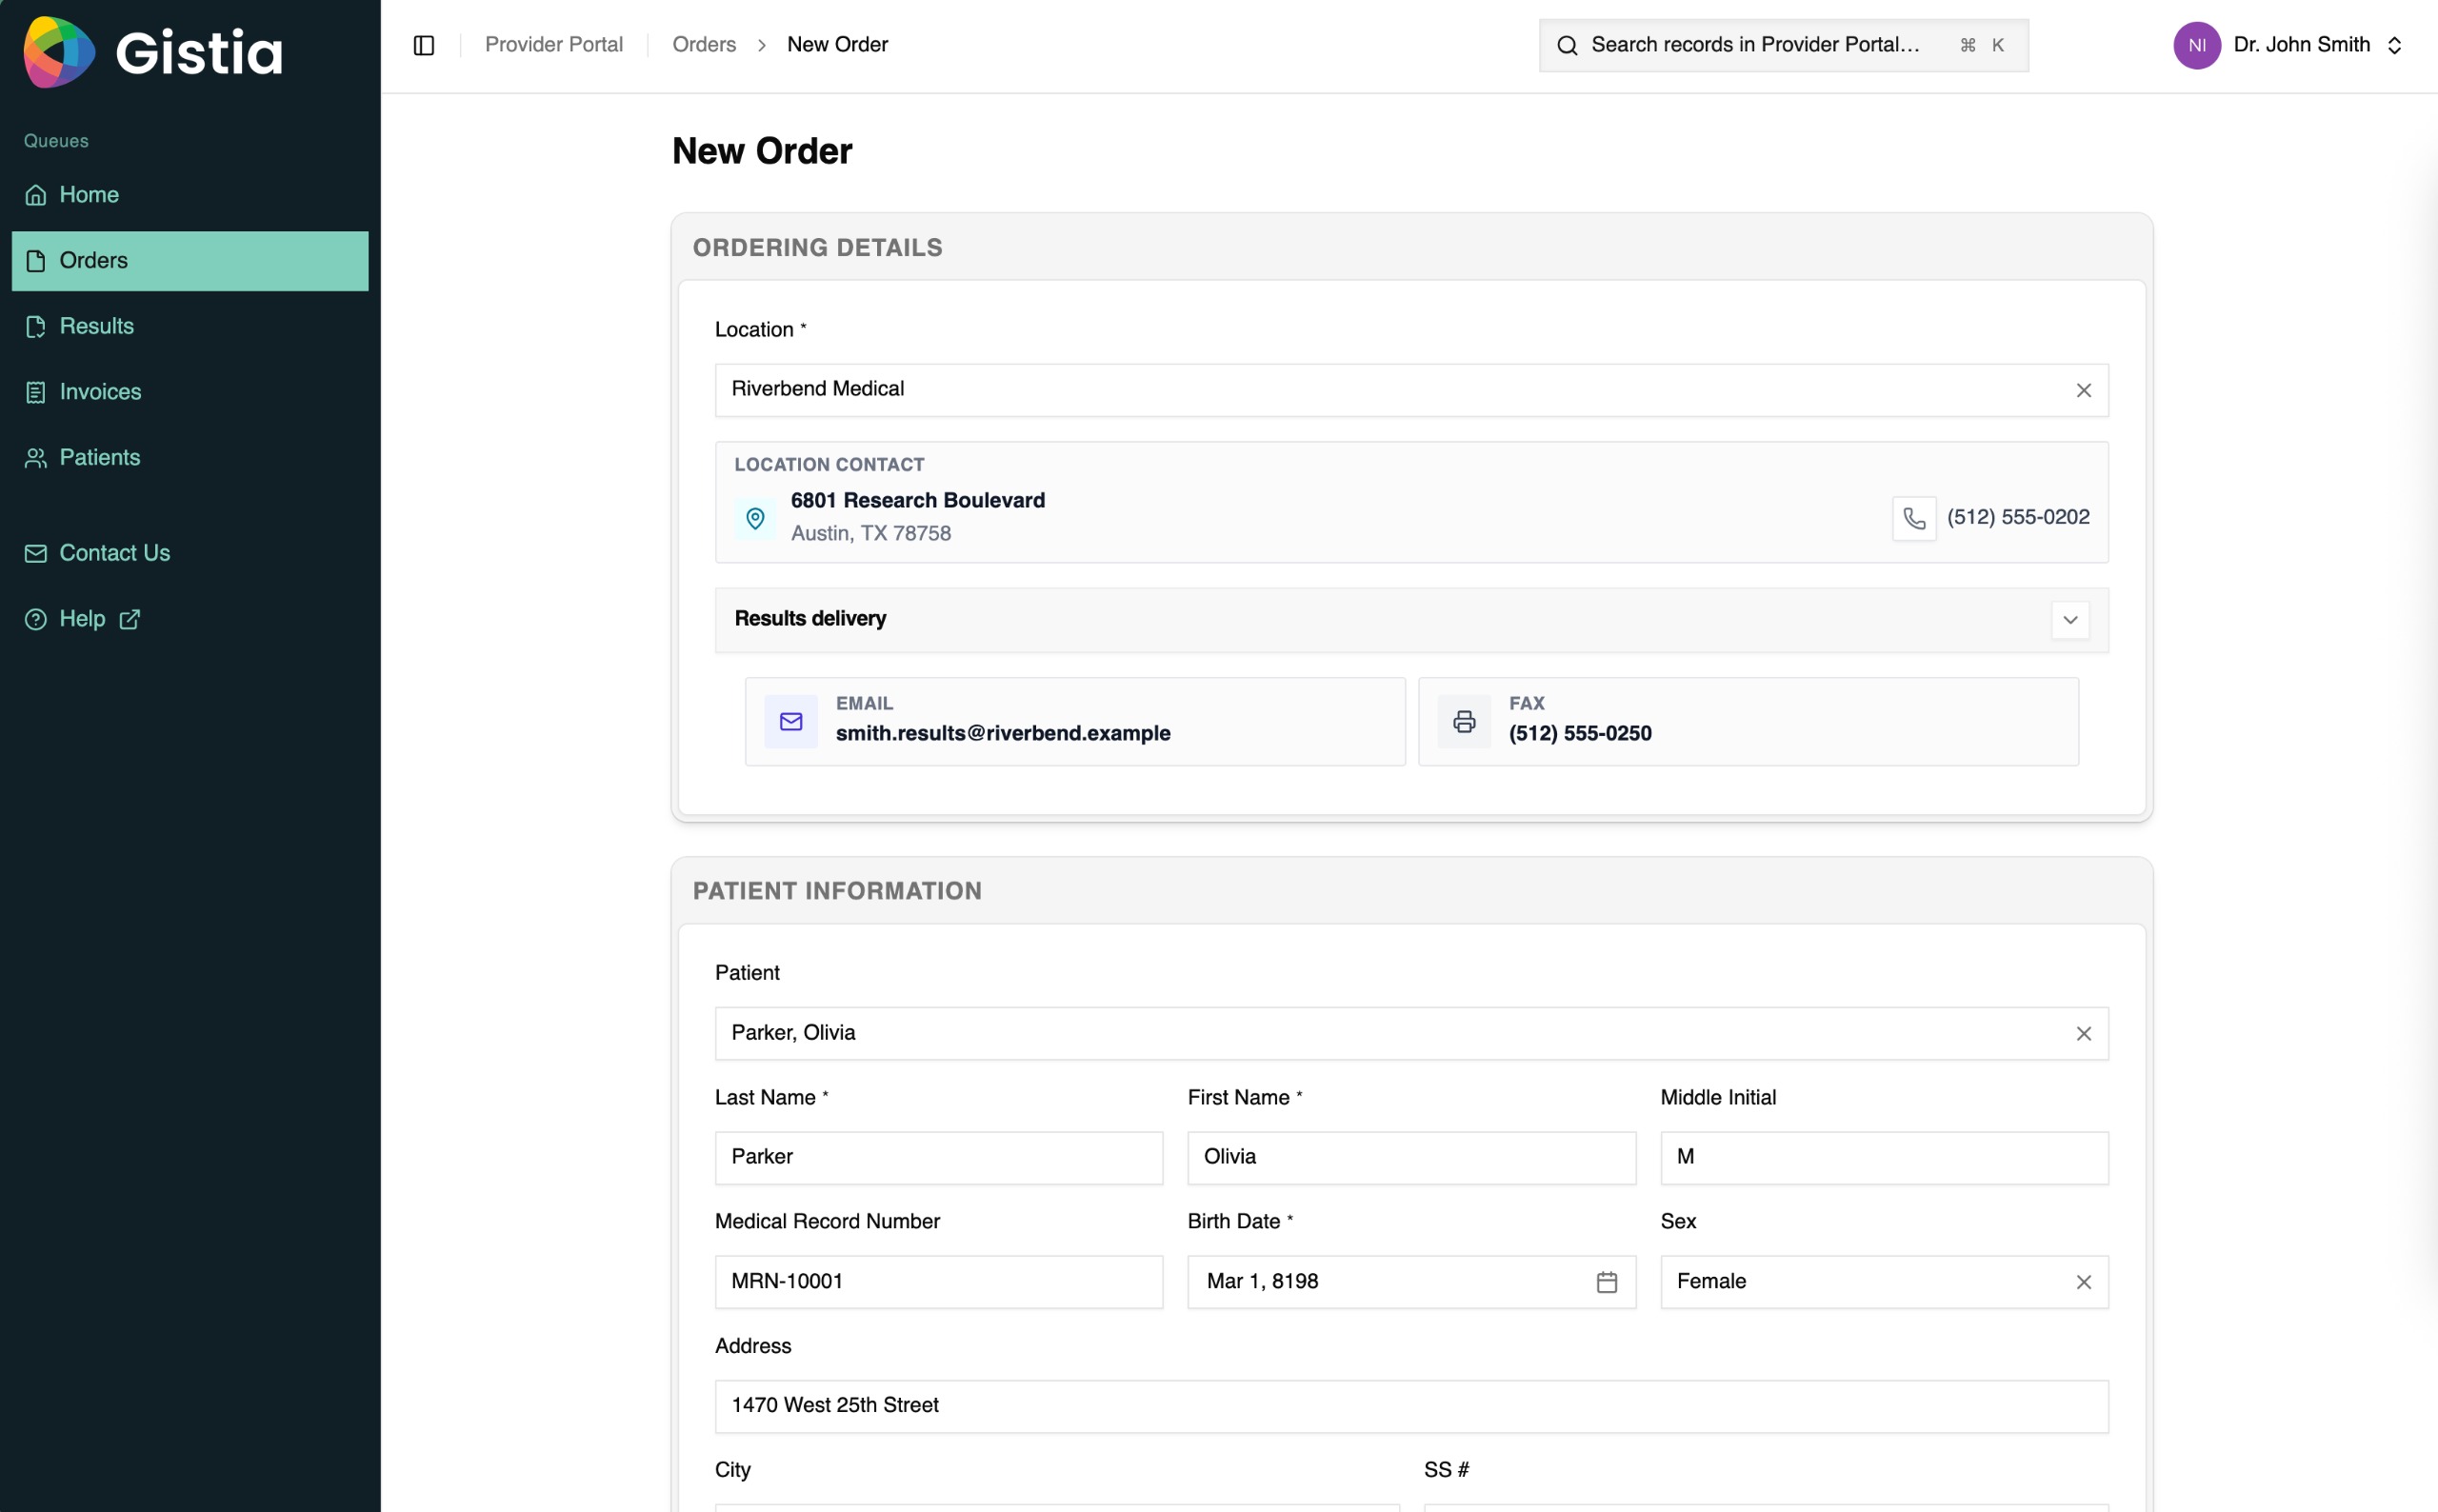
Task: Click the fax number (512) 555-0250
Action: (x=1580, y=734)
